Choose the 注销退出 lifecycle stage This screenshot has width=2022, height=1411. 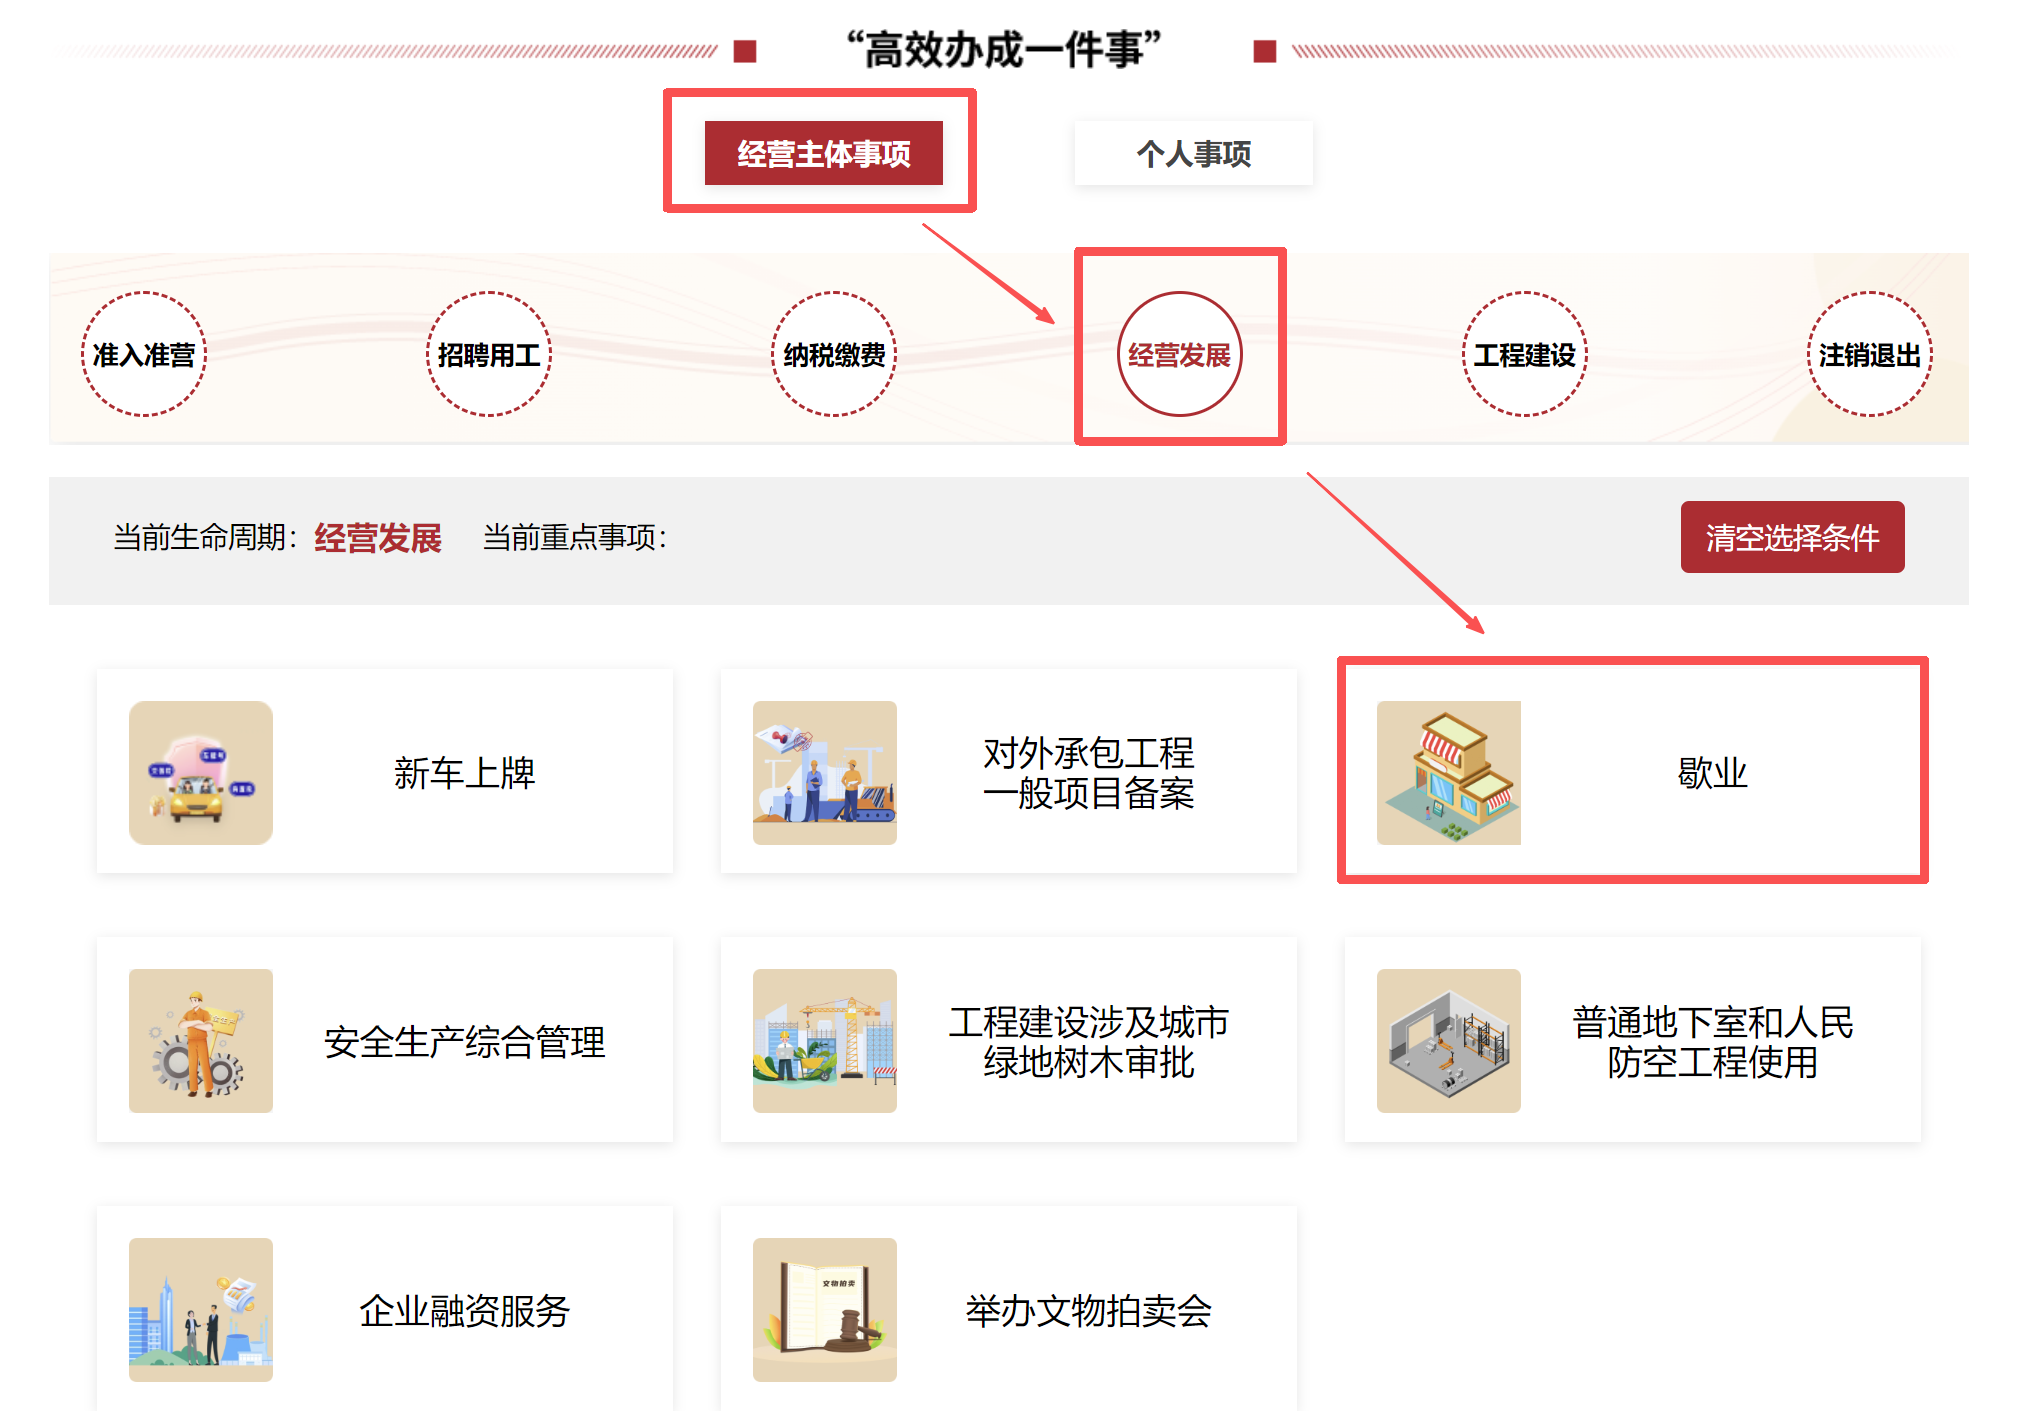[1870, 354]
